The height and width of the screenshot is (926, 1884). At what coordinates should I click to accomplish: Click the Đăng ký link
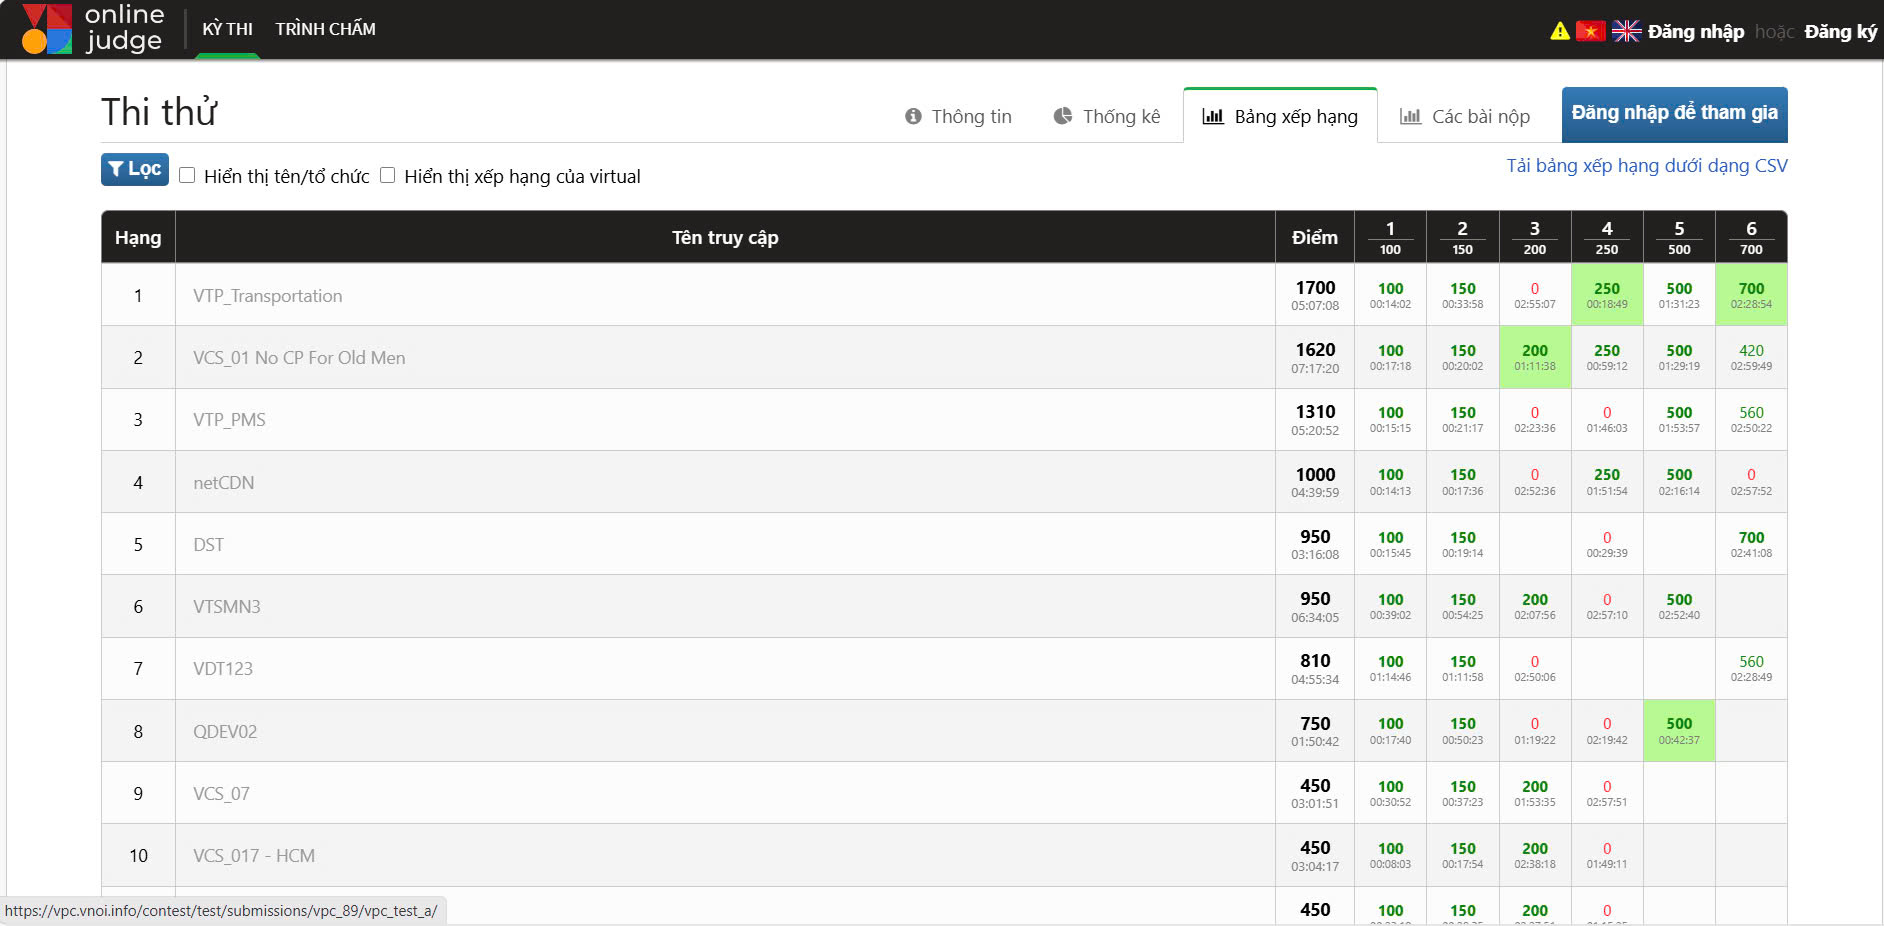pos(1841,31)
